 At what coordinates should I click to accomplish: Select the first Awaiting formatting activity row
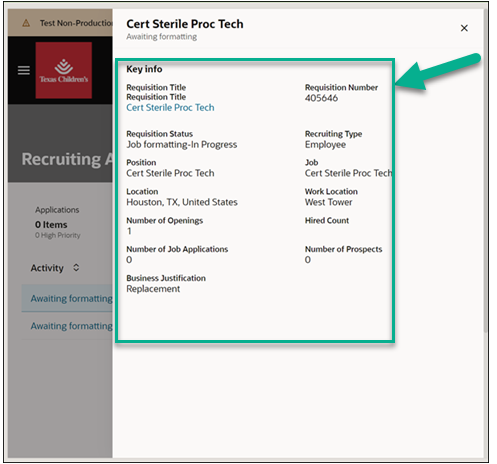tap(67, 298)
